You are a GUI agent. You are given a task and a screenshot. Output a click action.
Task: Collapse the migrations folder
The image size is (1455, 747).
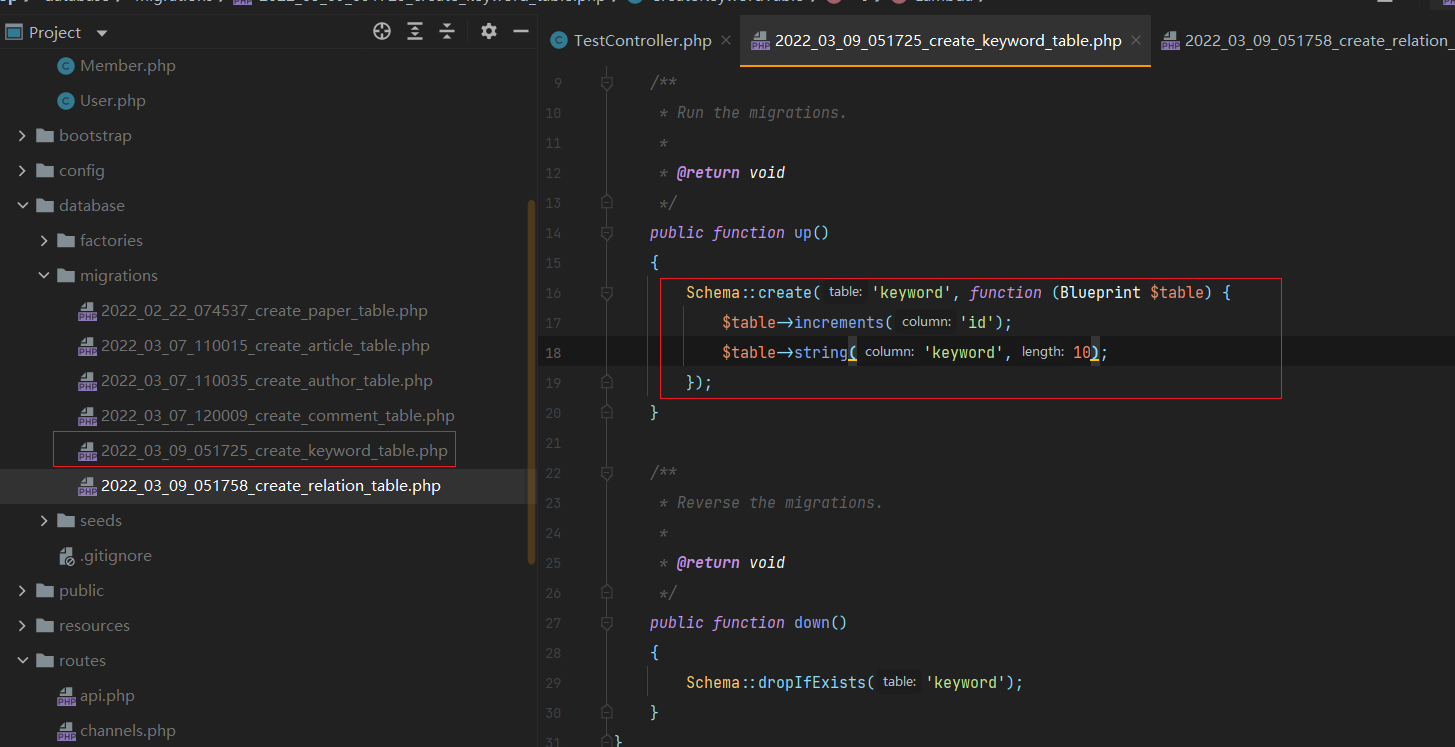tap(44, 276)
